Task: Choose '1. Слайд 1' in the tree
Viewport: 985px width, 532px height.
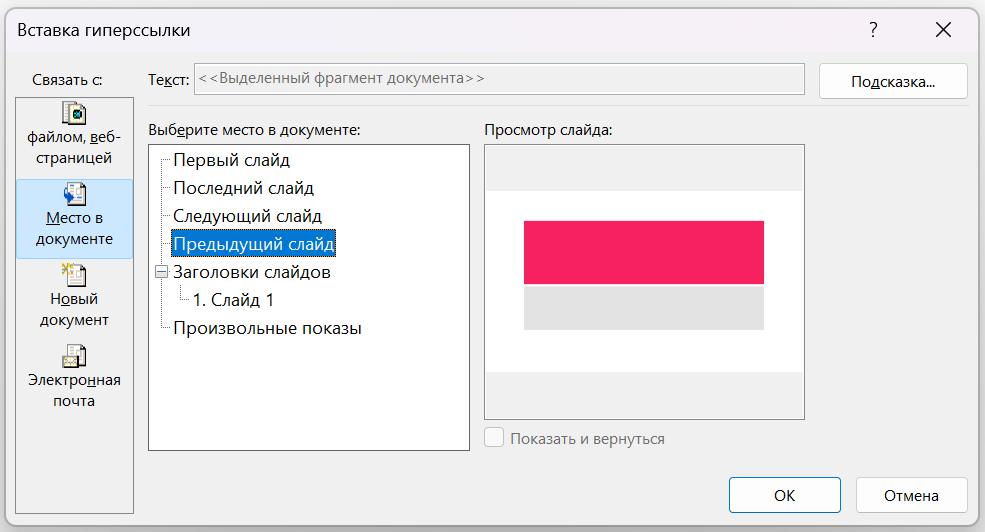Action: (x=233, y=300)
